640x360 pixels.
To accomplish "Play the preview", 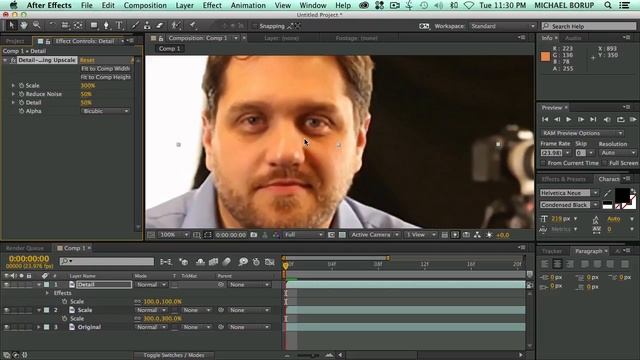I will [569, 120].
